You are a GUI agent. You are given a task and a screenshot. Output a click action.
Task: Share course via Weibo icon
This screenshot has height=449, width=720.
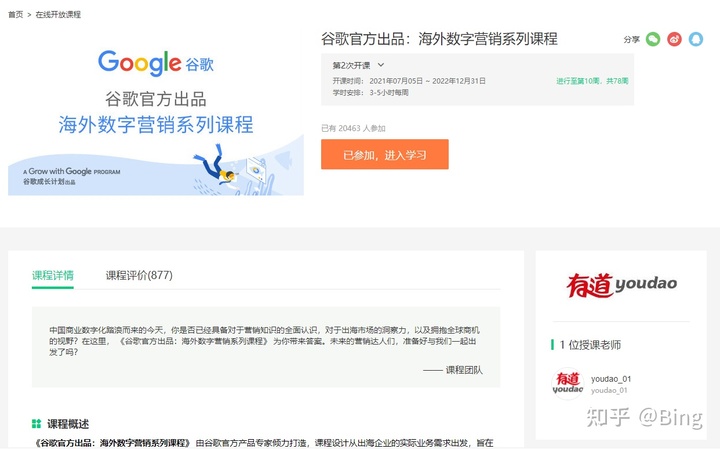click(x=674, y=39)
